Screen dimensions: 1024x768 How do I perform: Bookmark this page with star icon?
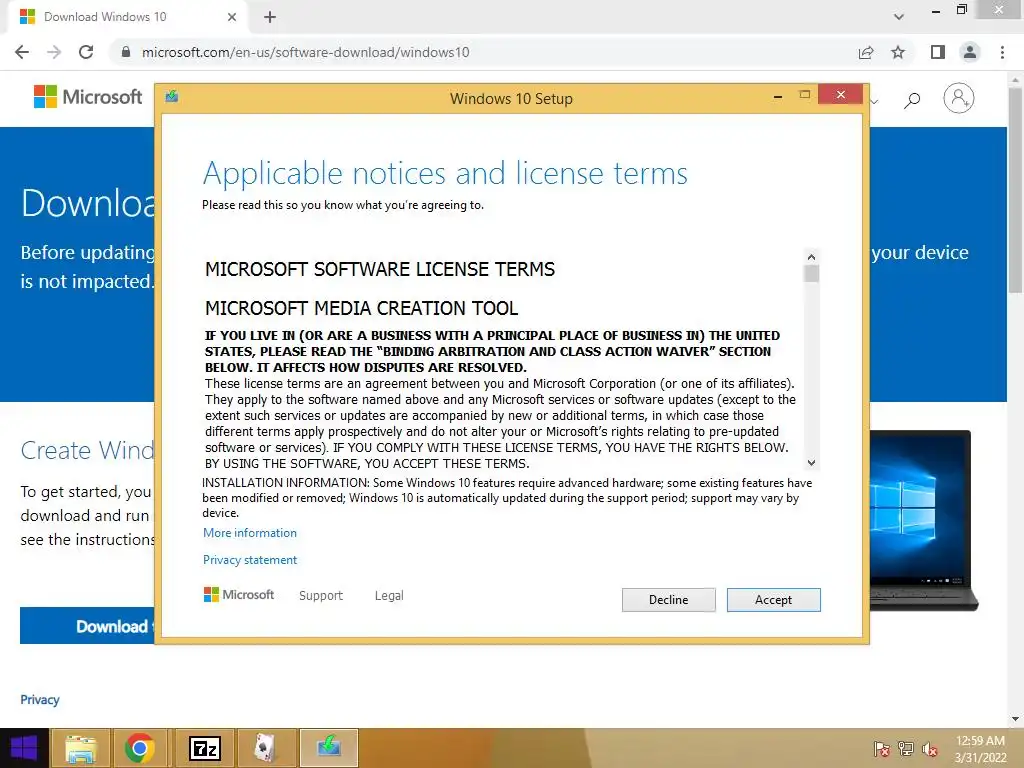(x=898, y=52)
